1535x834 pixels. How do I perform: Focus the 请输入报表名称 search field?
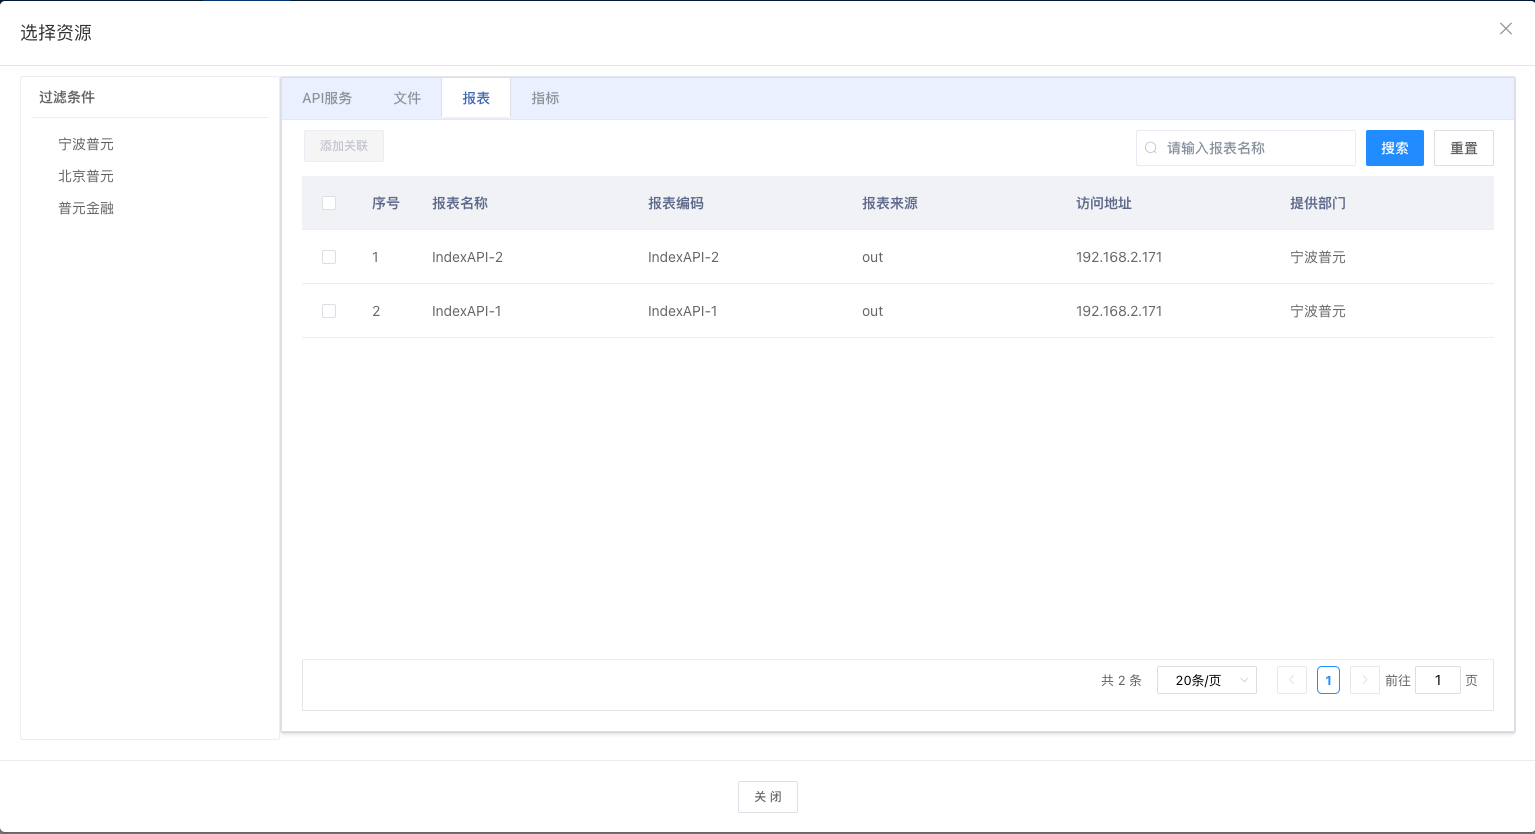coord(1255,148)
